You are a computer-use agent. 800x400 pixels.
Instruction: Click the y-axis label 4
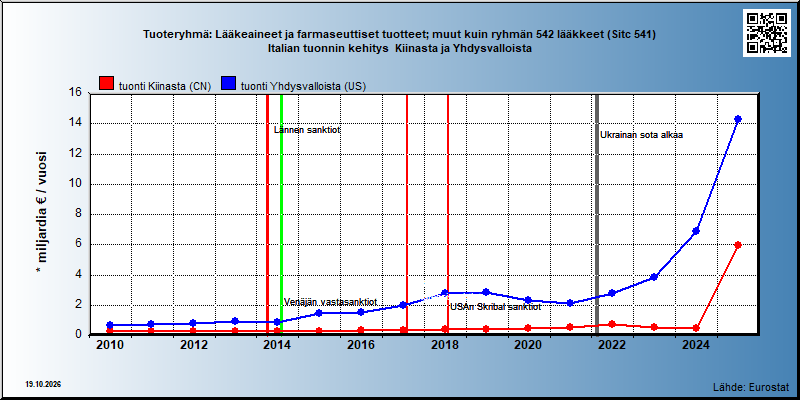[x=79, y=275]
